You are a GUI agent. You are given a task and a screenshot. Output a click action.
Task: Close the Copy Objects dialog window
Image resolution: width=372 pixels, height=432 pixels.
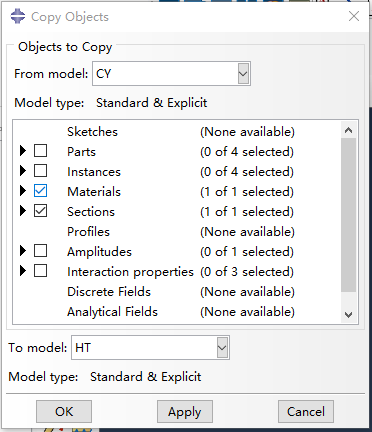pyautogui.click(x=354, y=16)
